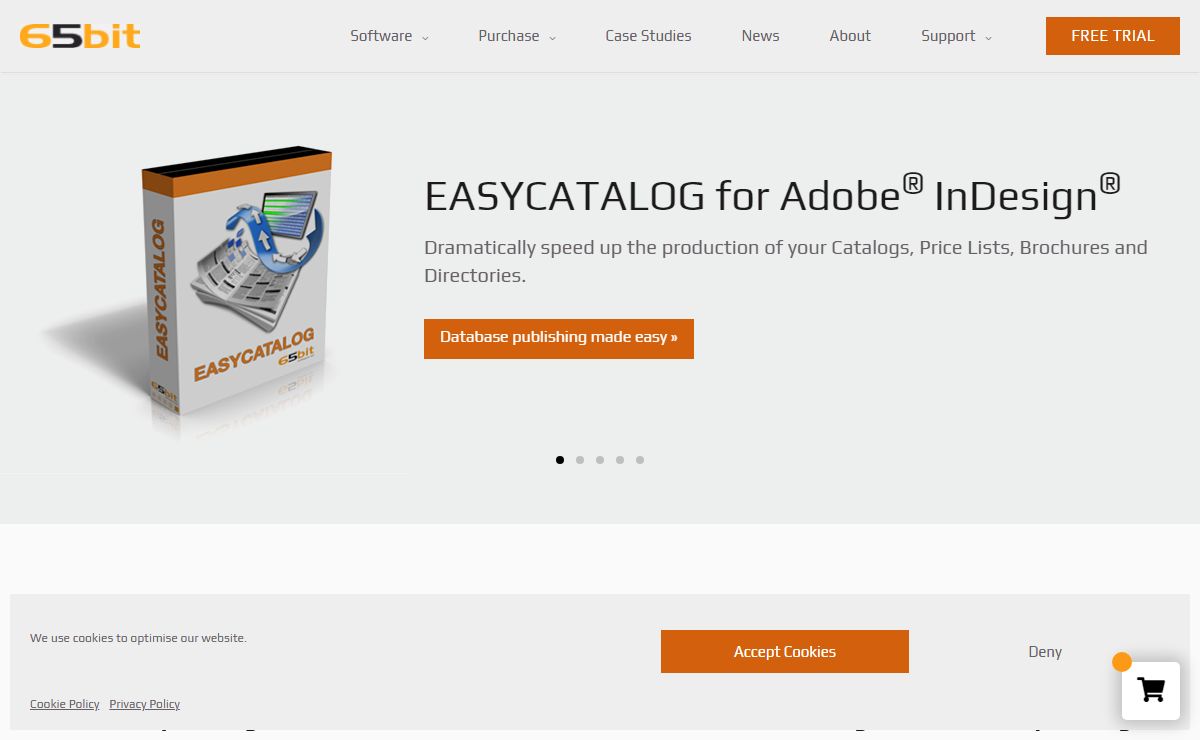Expand the Purchase menu chevron
This screenshot has width=1200, height=740.
[552, 38]
